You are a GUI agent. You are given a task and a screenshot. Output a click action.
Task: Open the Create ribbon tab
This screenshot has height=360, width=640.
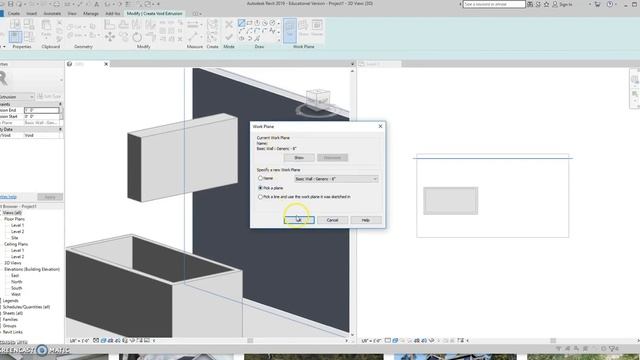coord(13,13)
